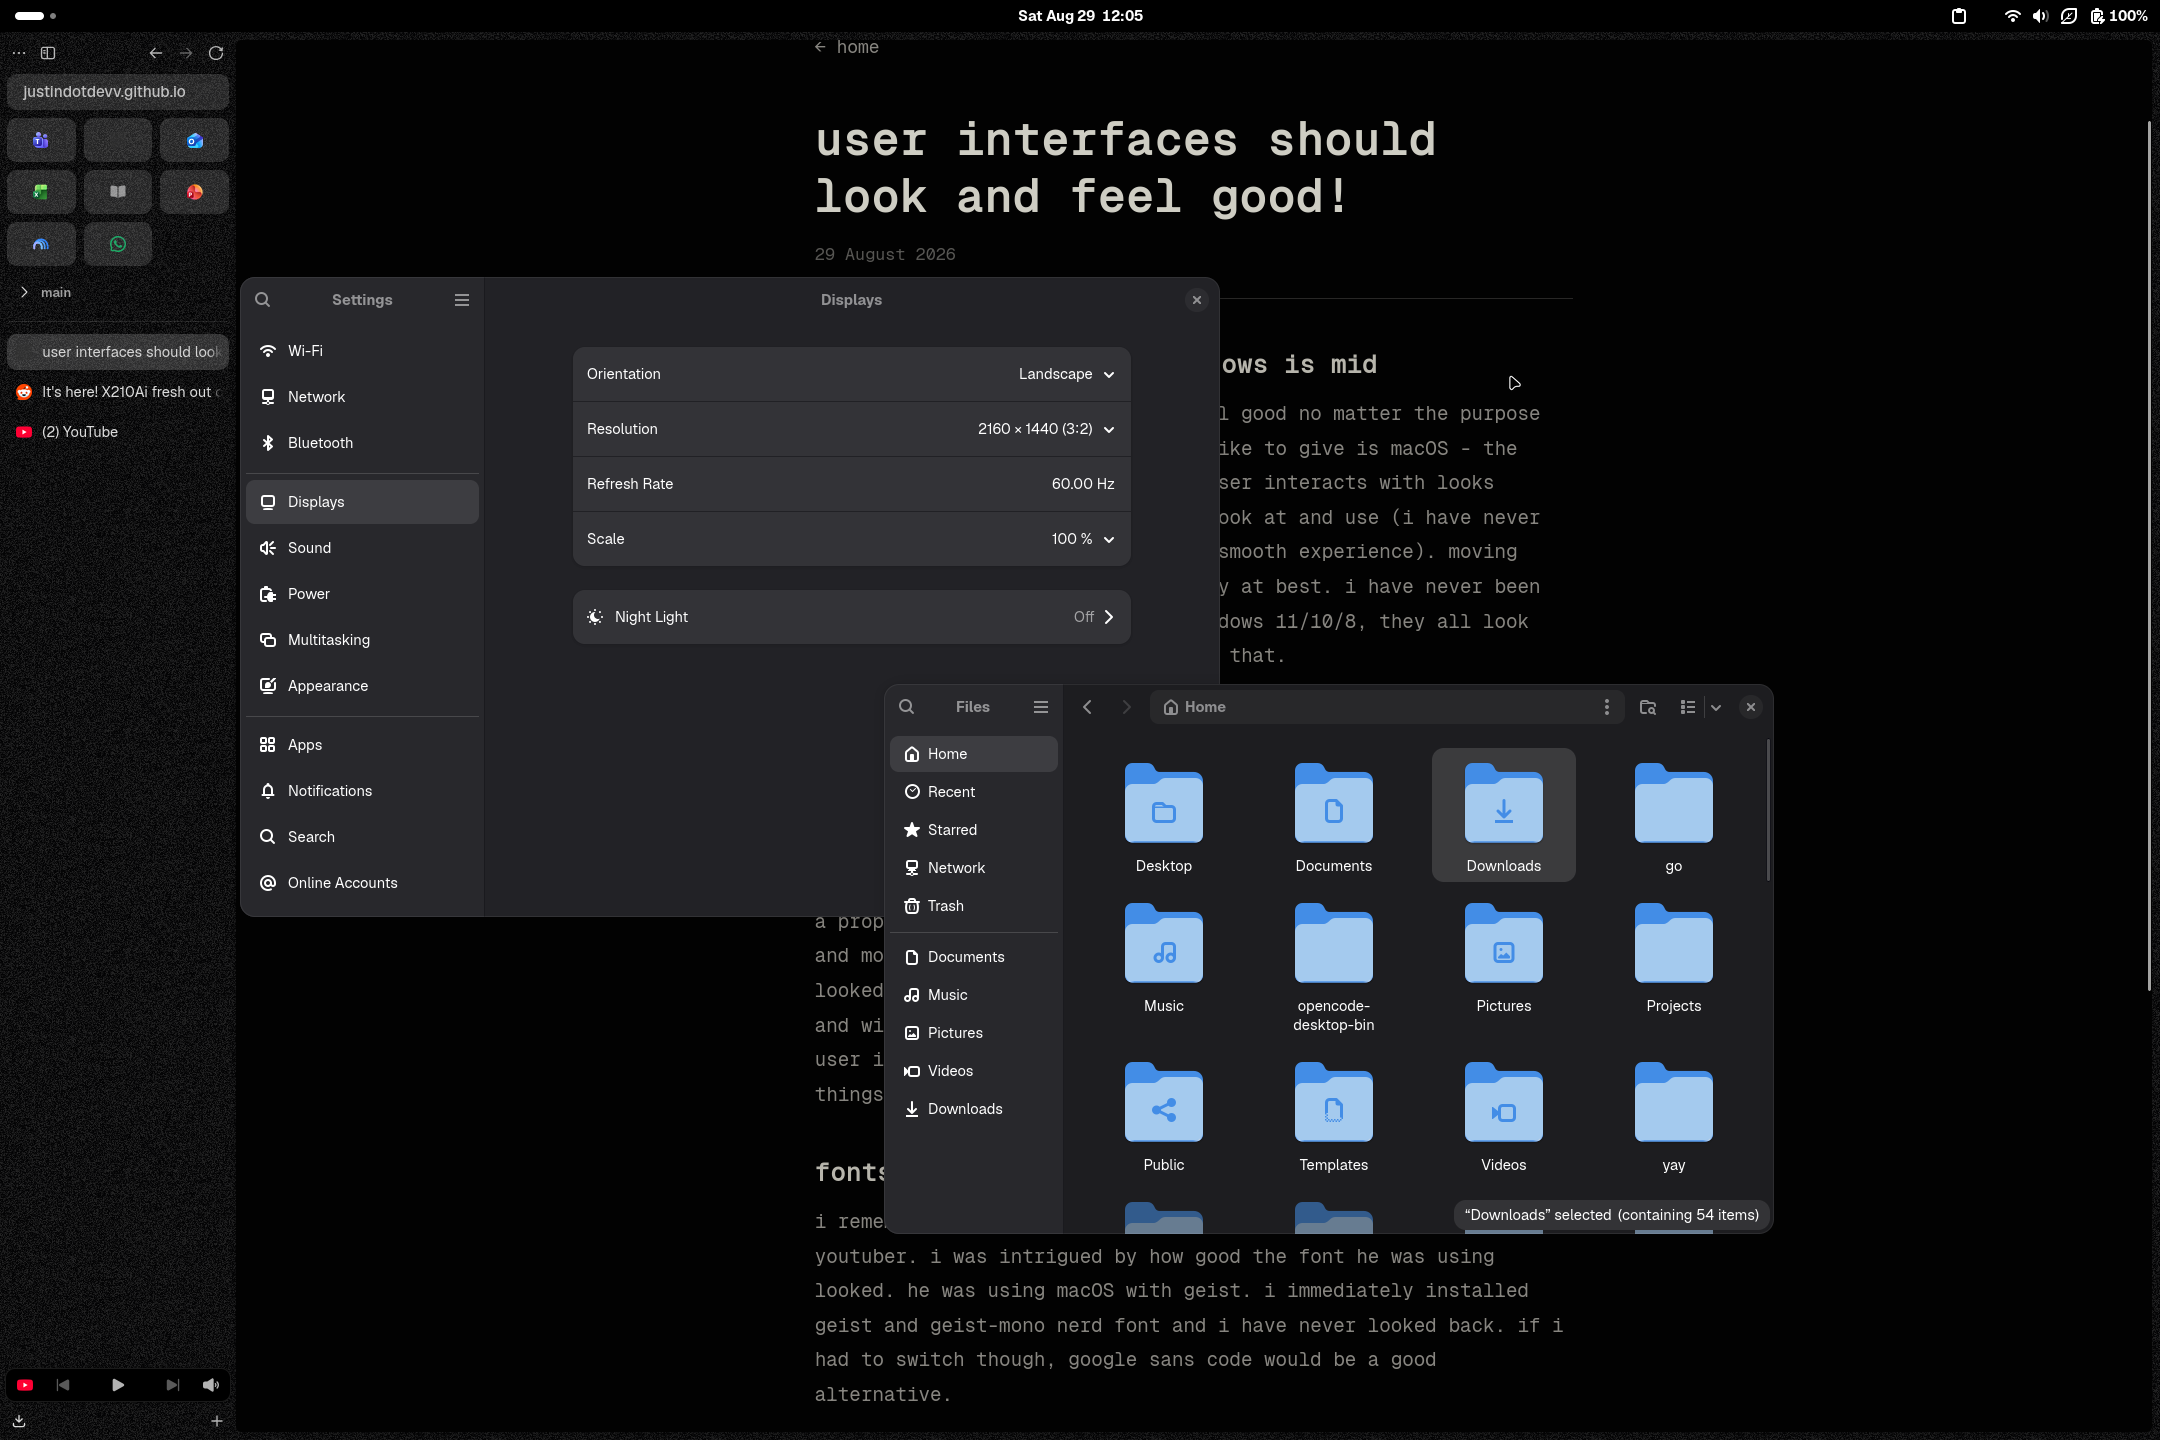Toggle the browser sidebar panel icon
This screenshot has height=1440, width=2160.
(48, 53)
